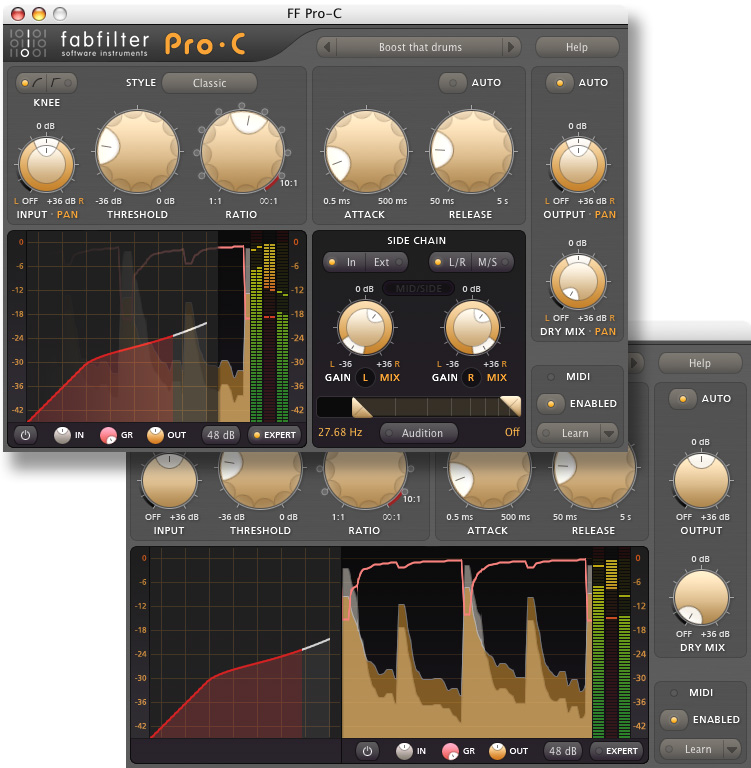Go to next preset arrow in front window
Image resolution: width=751 pixels, height=768 pixels.
pos(511,47)
